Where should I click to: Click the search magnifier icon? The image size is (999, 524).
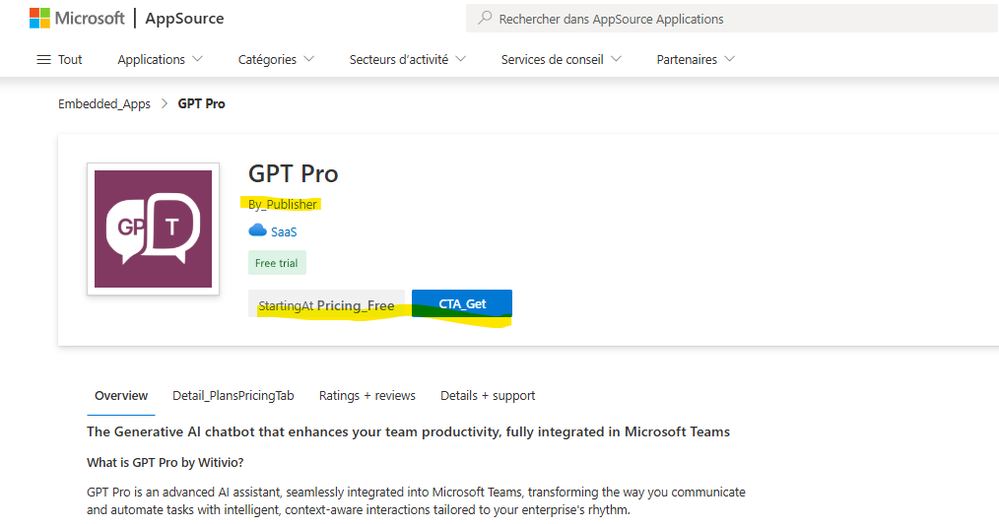[485, 18]
